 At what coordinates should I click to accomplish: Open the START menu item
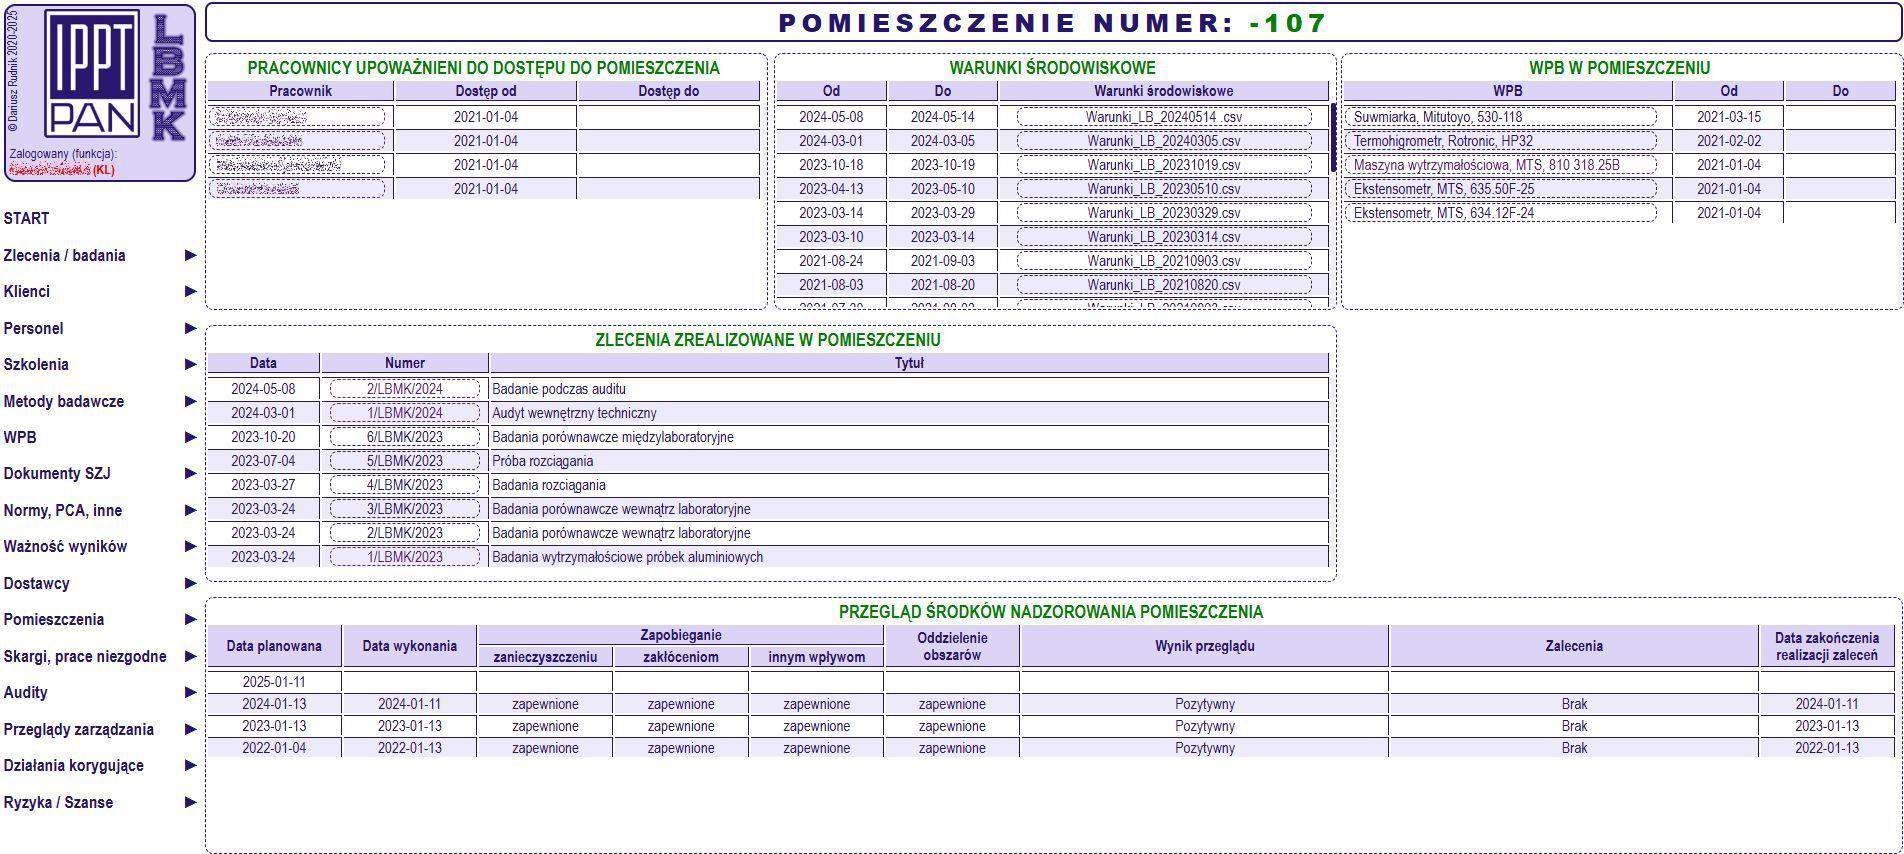[27, 218]
